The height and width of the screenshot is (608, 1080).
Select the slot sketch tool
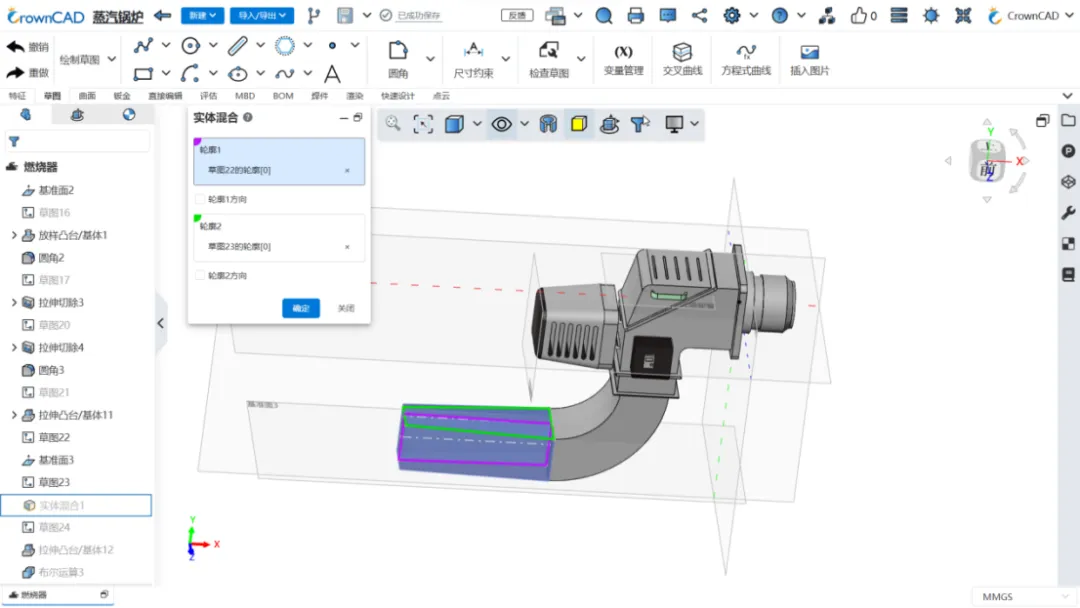point(238,45)
